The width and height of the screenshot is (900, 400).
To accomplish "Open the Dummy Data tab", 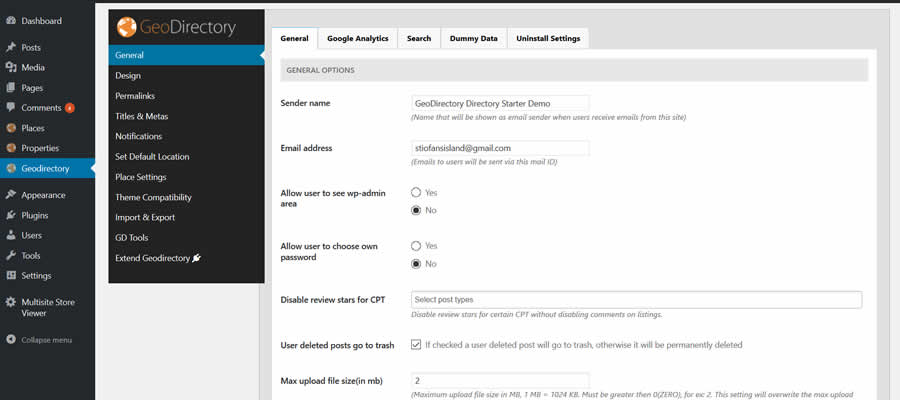I will coord(474,38).
